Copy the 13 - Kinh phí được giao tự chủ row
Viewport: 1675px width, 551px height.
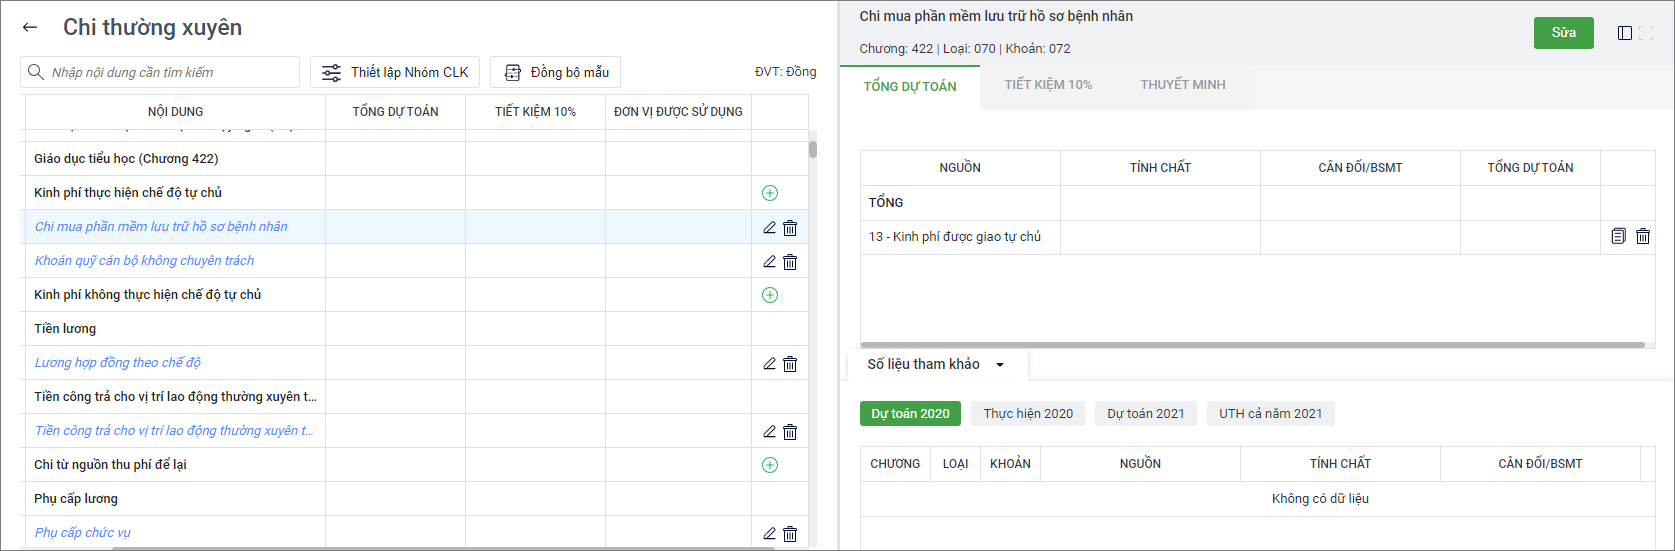(1618, 237)
